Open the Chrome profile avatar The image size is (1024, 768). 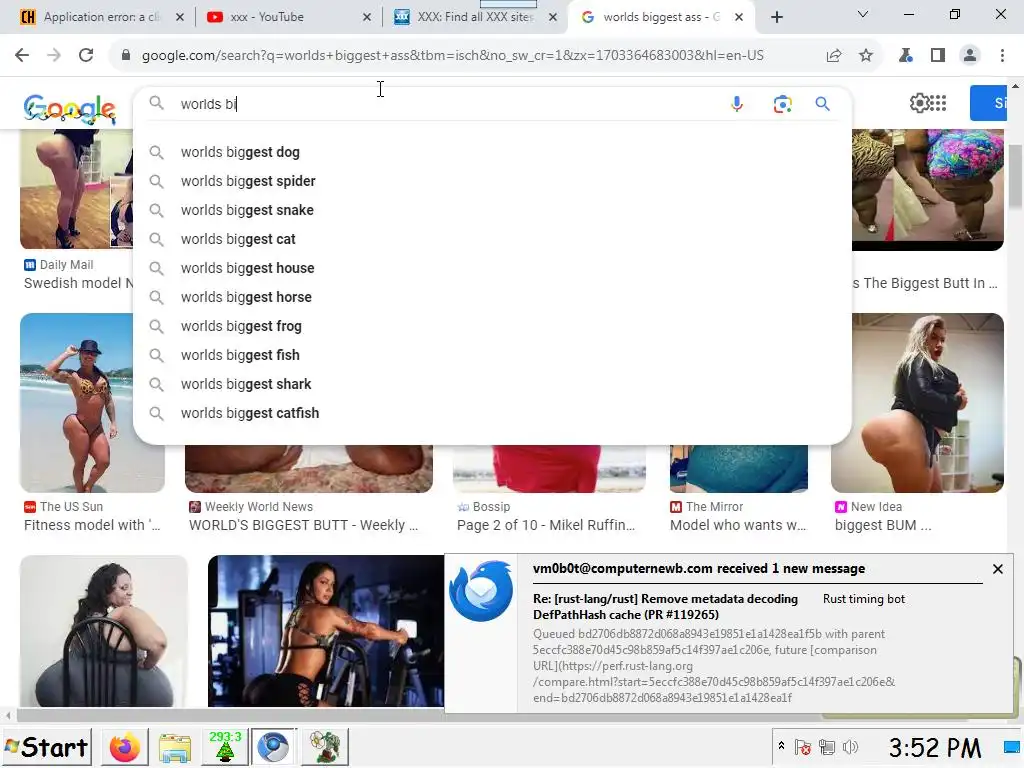[x=970, y=56]
